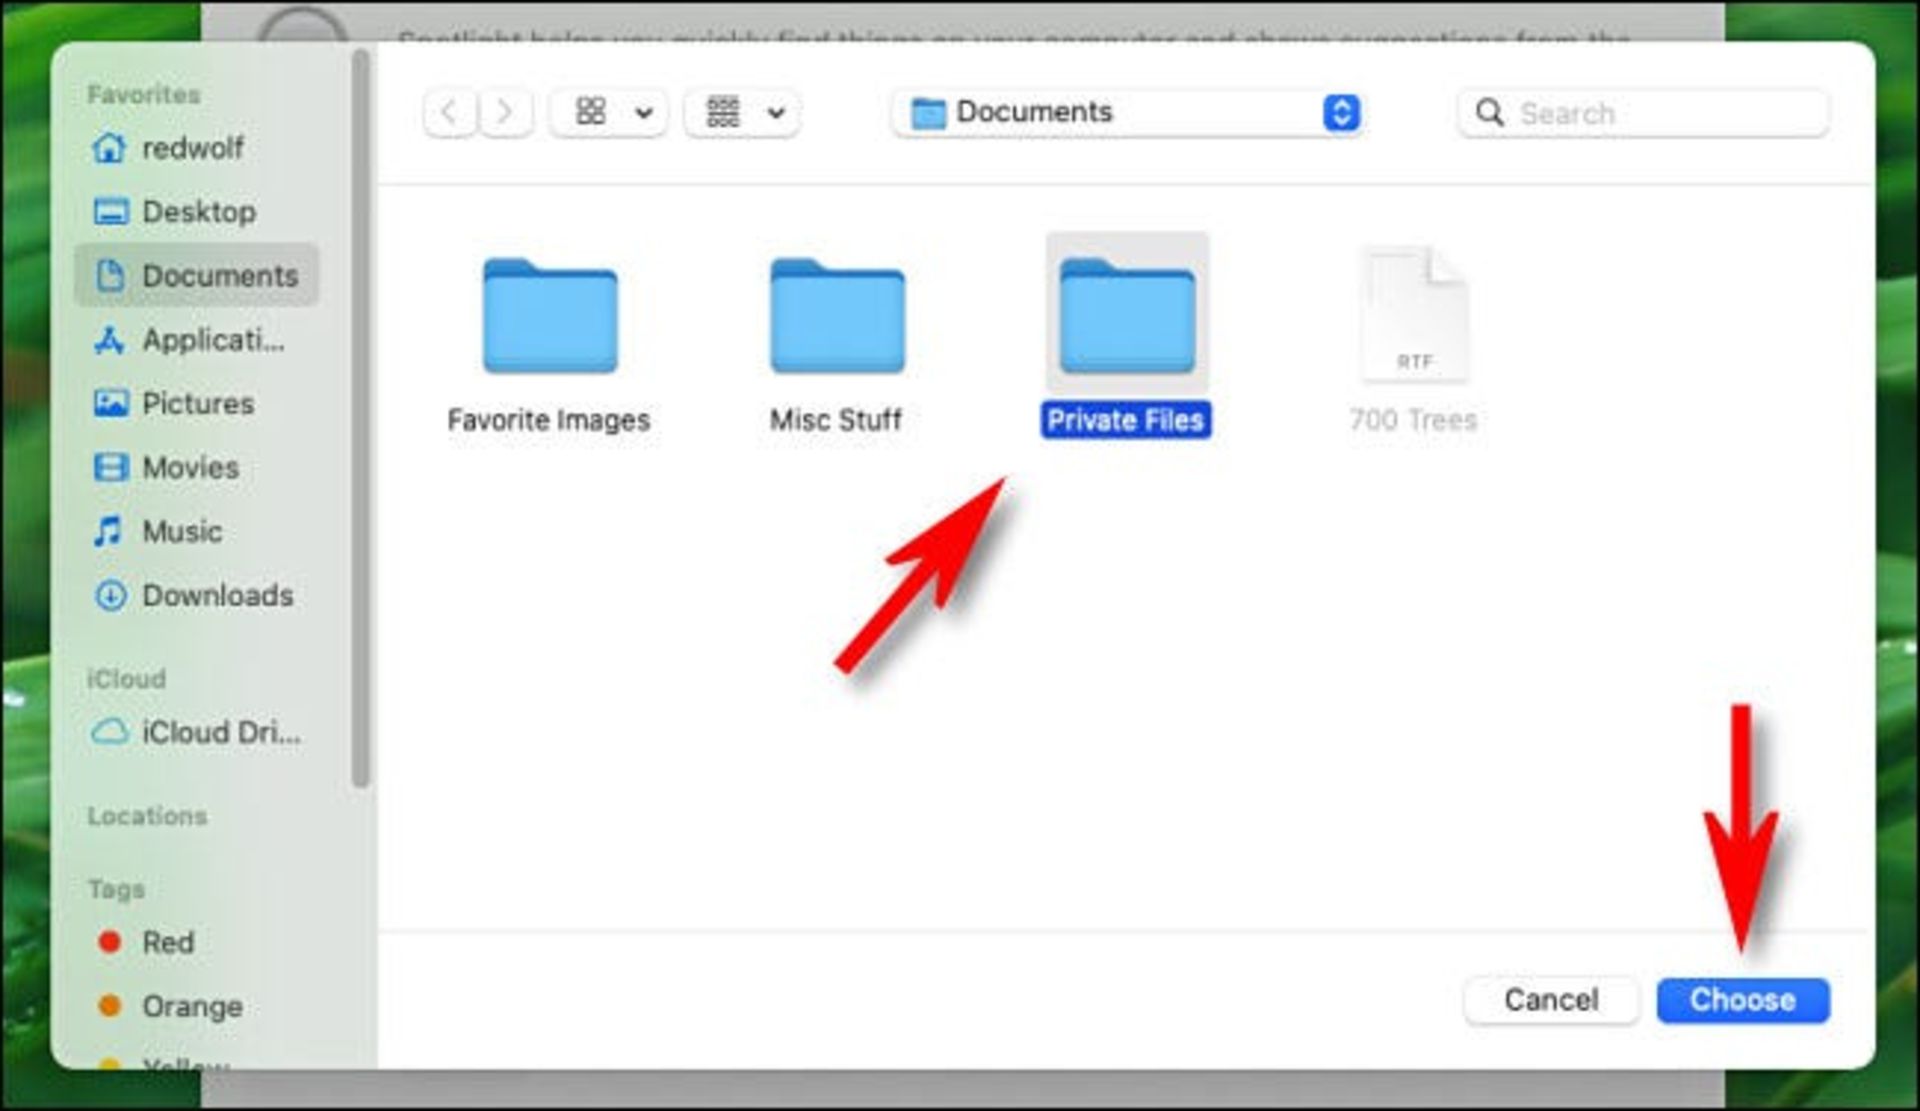This screenshot has width=1920, height=1111.
Task: Select the Misc Stuff folder
Action: [x=837, y=318]
